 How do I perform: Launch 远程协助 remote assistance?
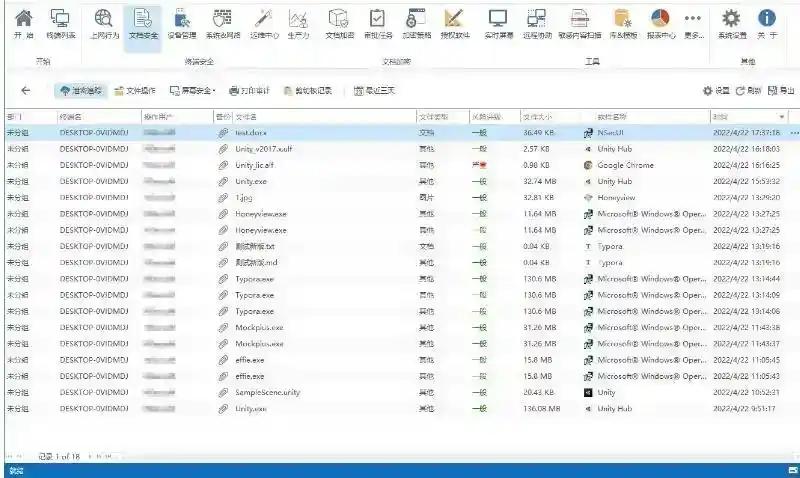(536, 24)
